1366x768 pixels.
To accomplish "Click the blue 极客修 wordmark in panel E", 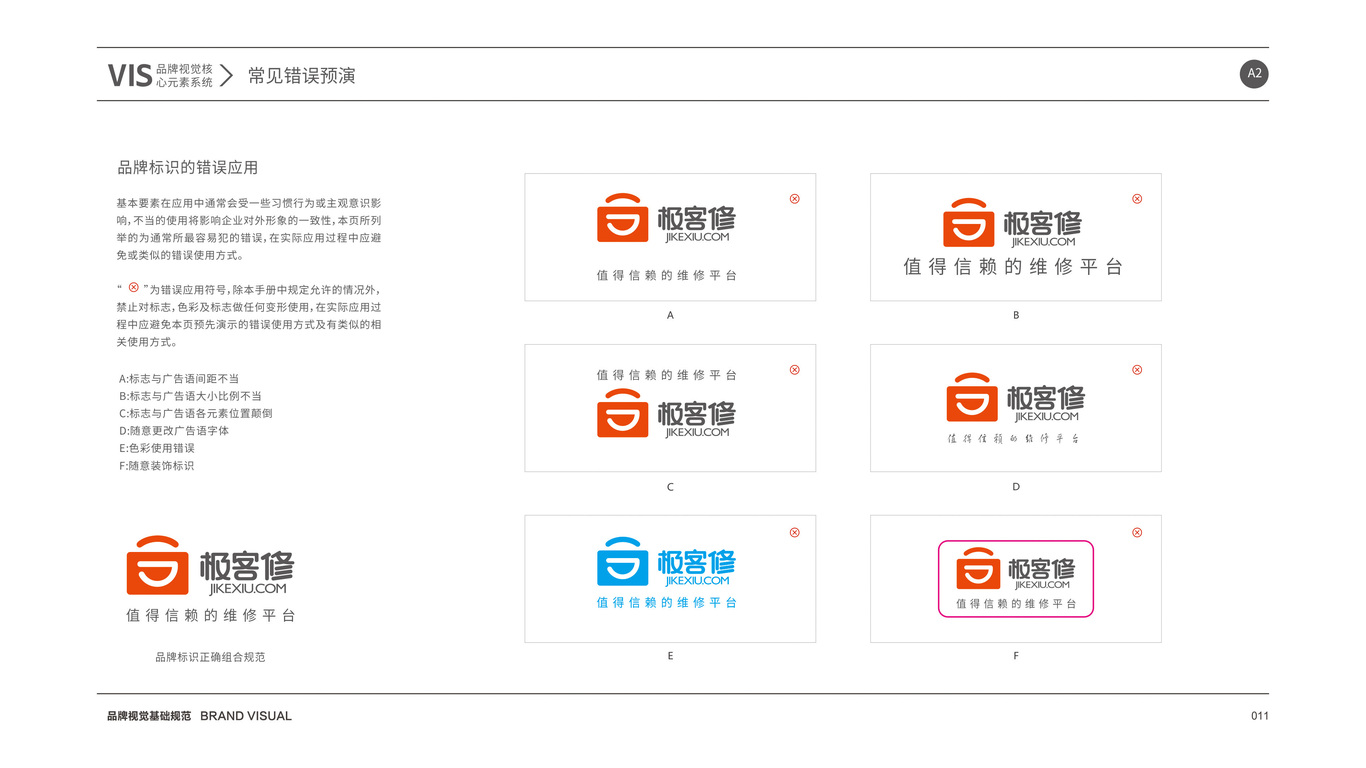I will pos(697,561).
